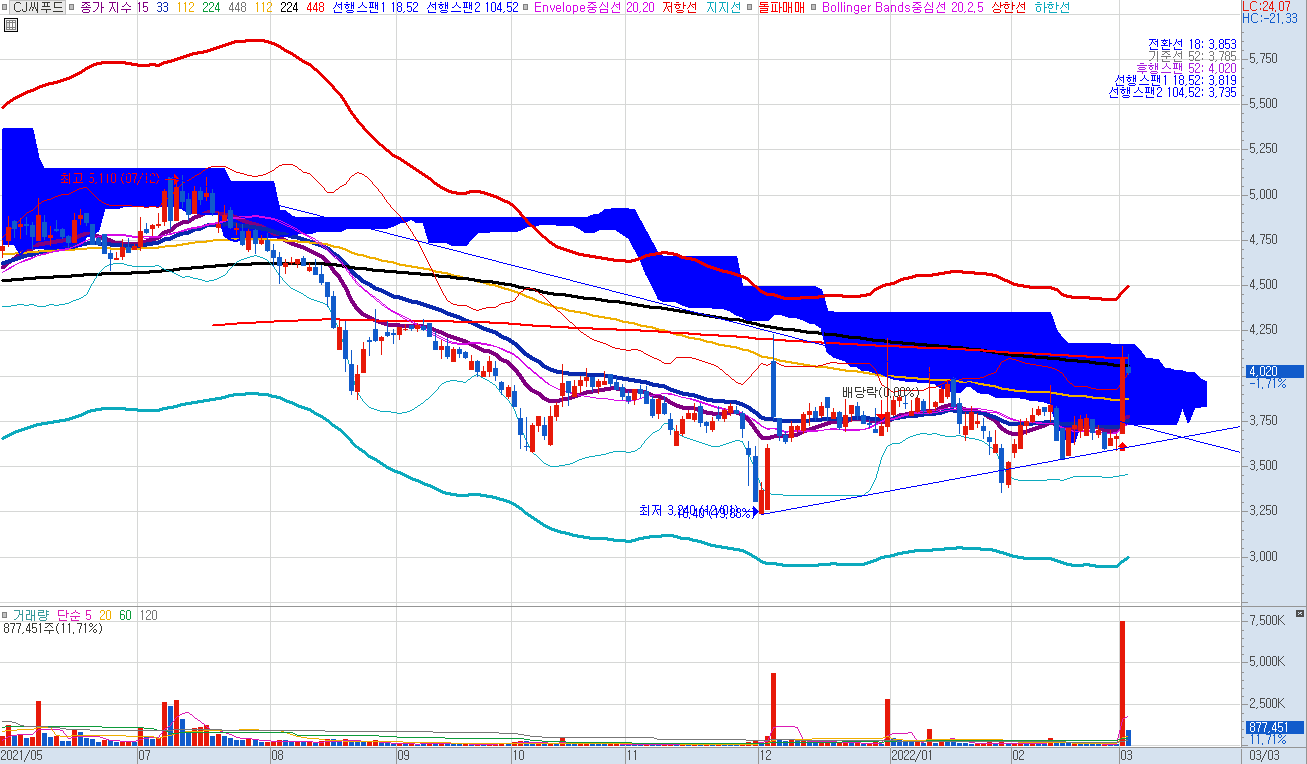Select the 종가 지수 indicator label

(x=107, y=7)
